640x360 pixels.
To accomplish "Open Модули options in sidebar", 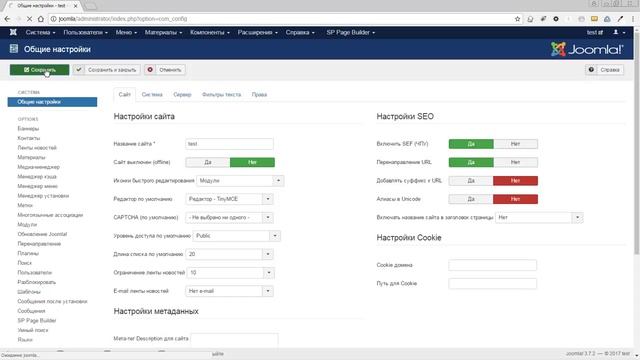I will [27, 224].
